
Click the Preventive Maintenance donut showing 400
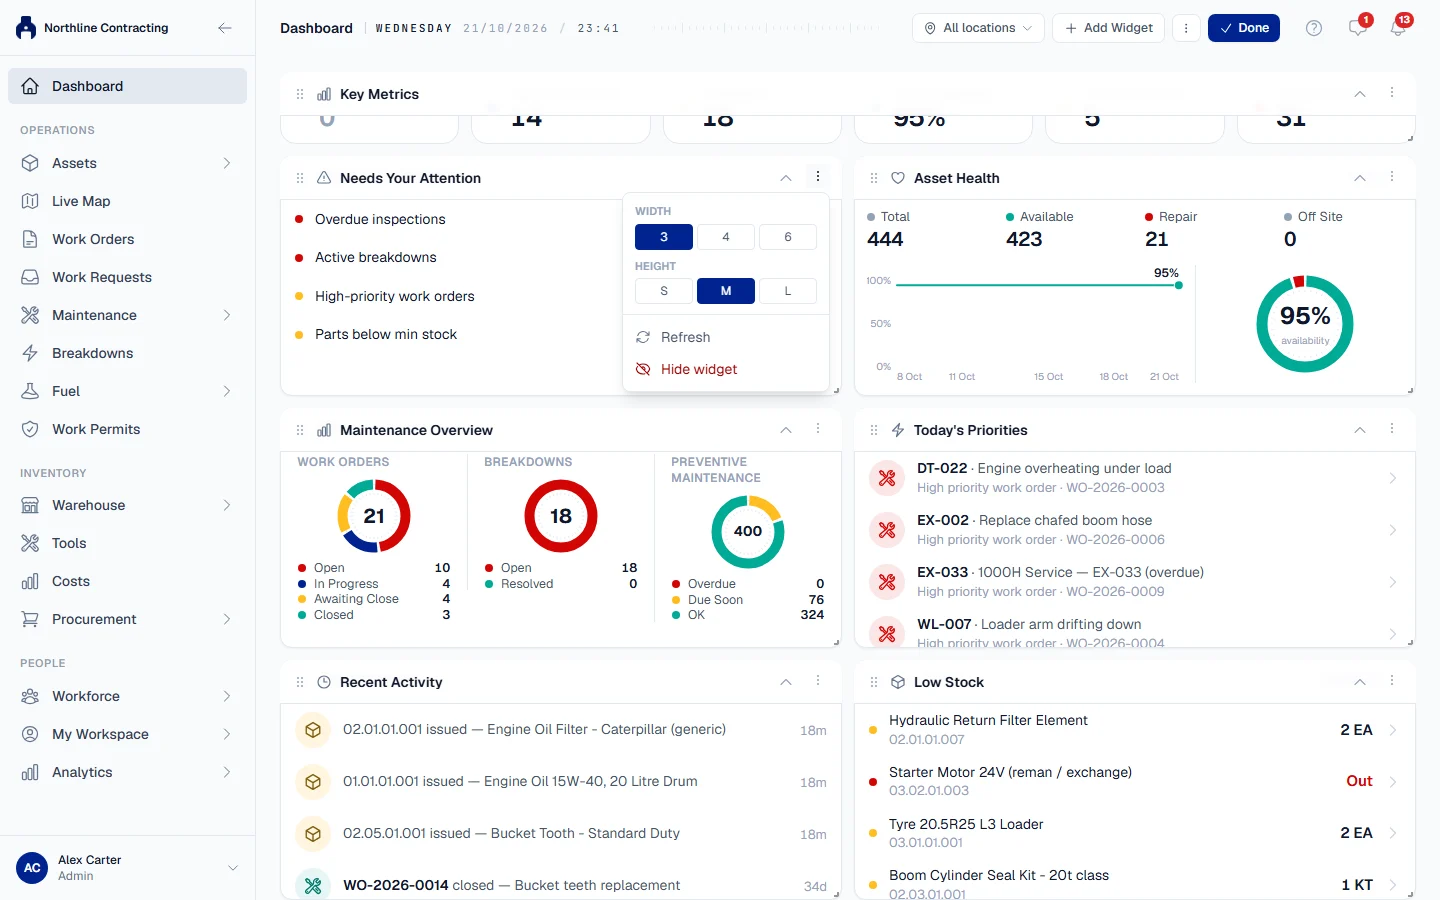tap(748, 531)
